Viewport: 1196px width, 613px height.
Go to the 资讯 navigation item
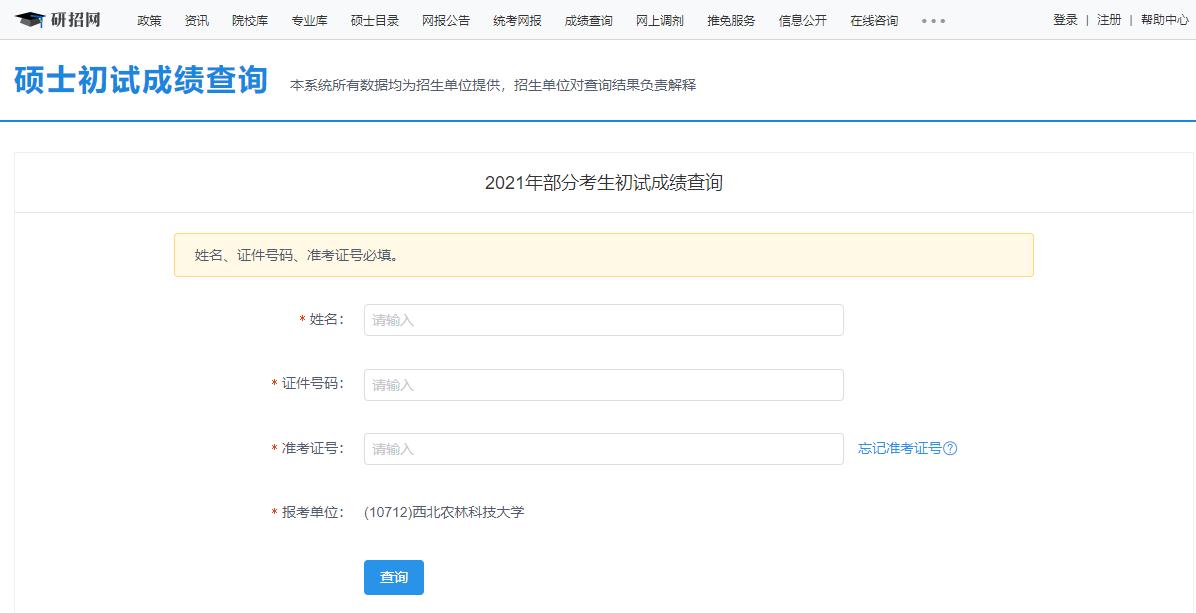coord(197,21)
